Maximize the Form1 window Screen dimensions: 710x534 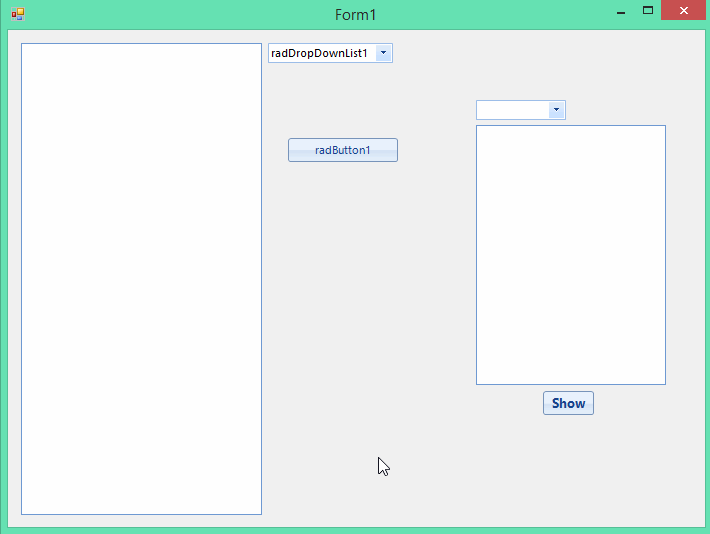pos(648,11)
